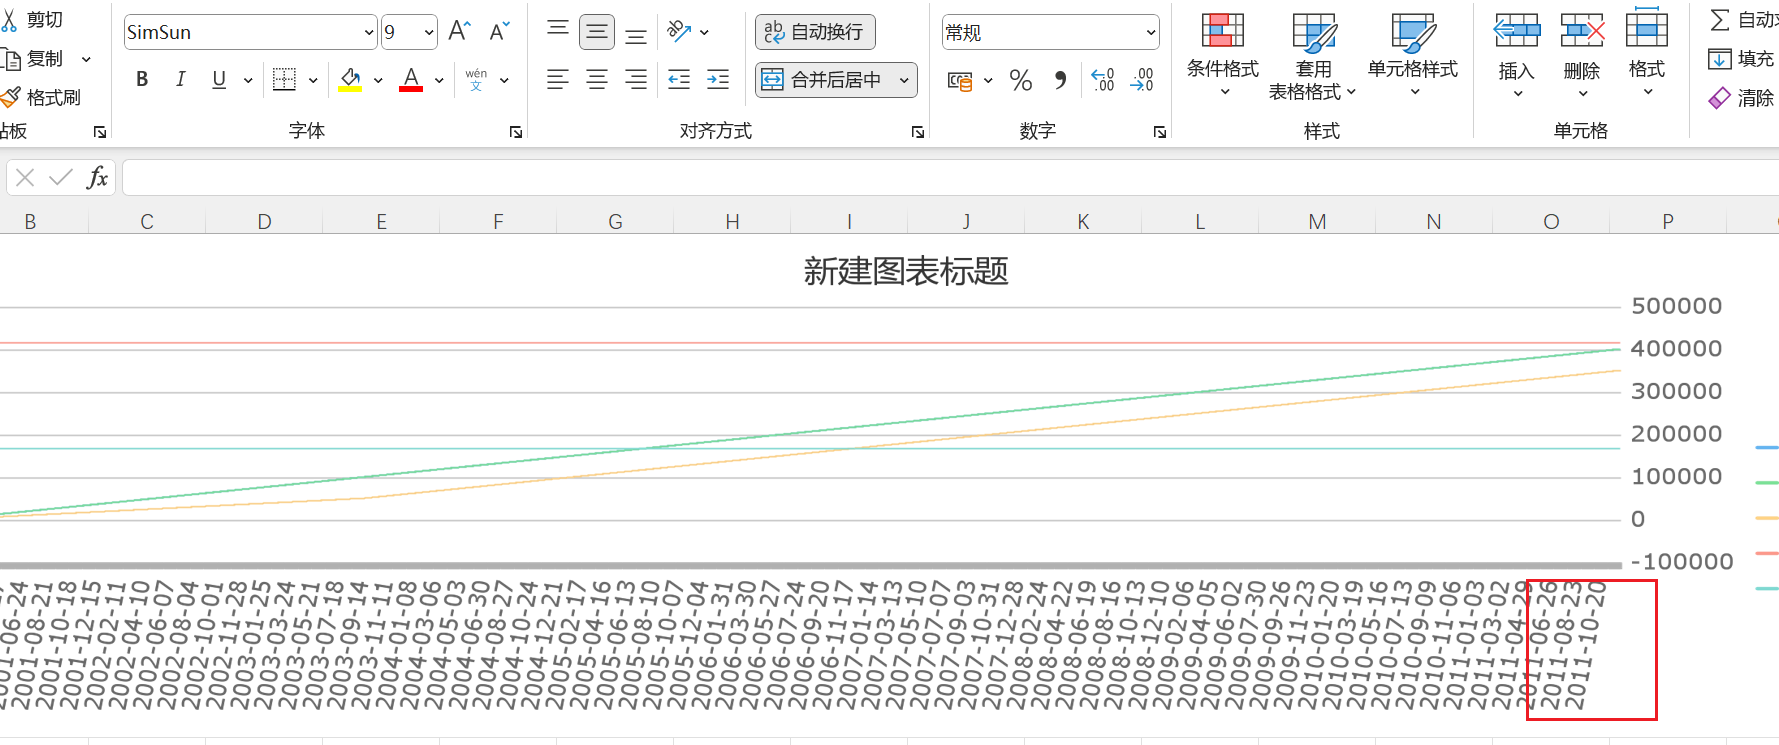Click the Copy (复制) icon
The image size is (1779, 745).
11,59
